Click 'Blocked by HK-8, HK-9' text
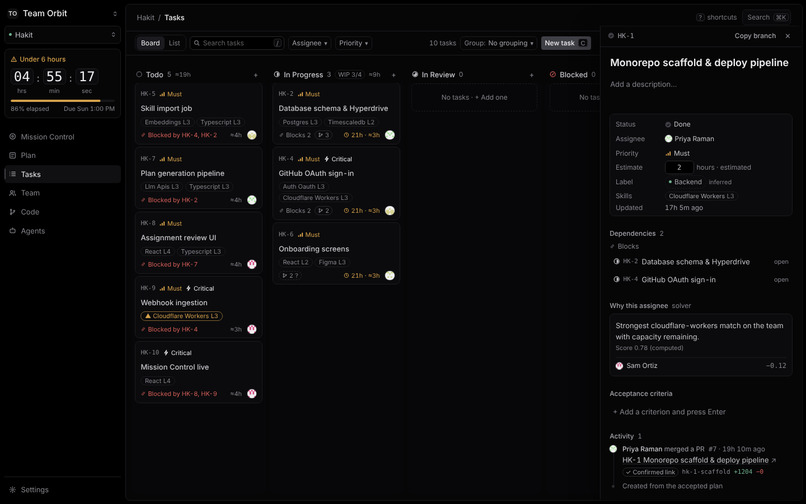The image size is (806, 504). point(182,394)
